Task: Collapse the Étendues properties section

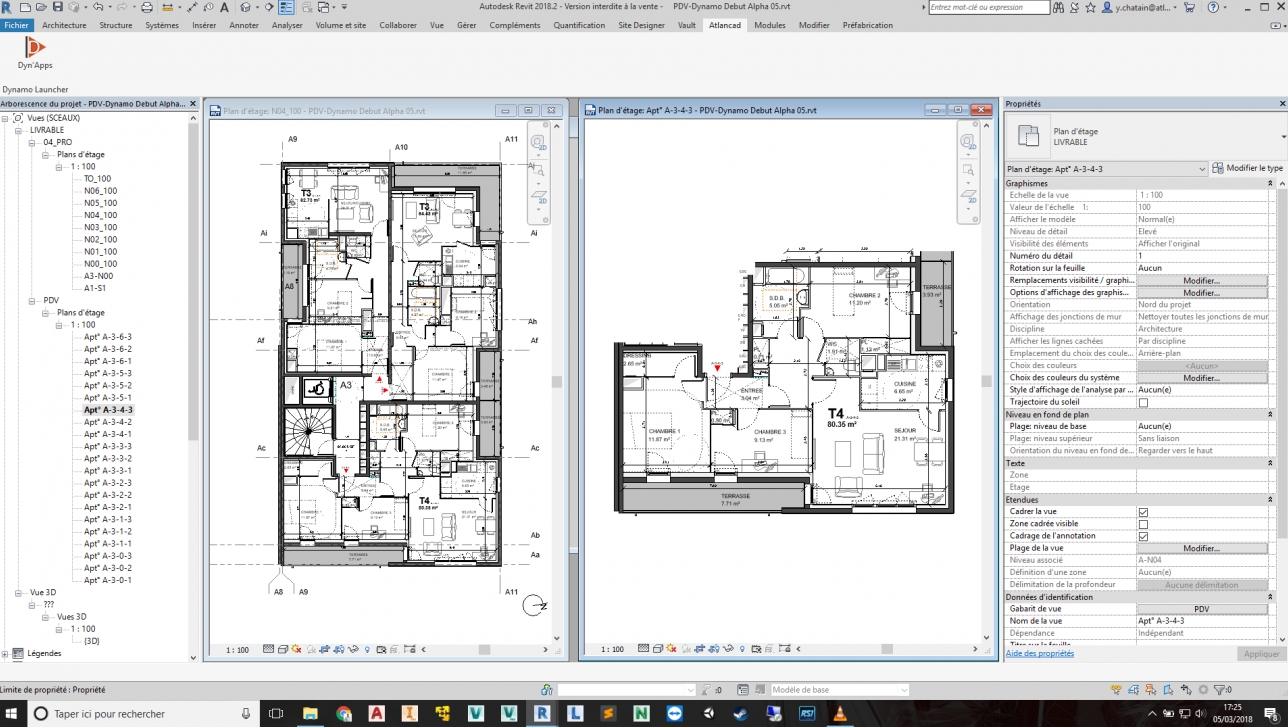Action: 1271,499
